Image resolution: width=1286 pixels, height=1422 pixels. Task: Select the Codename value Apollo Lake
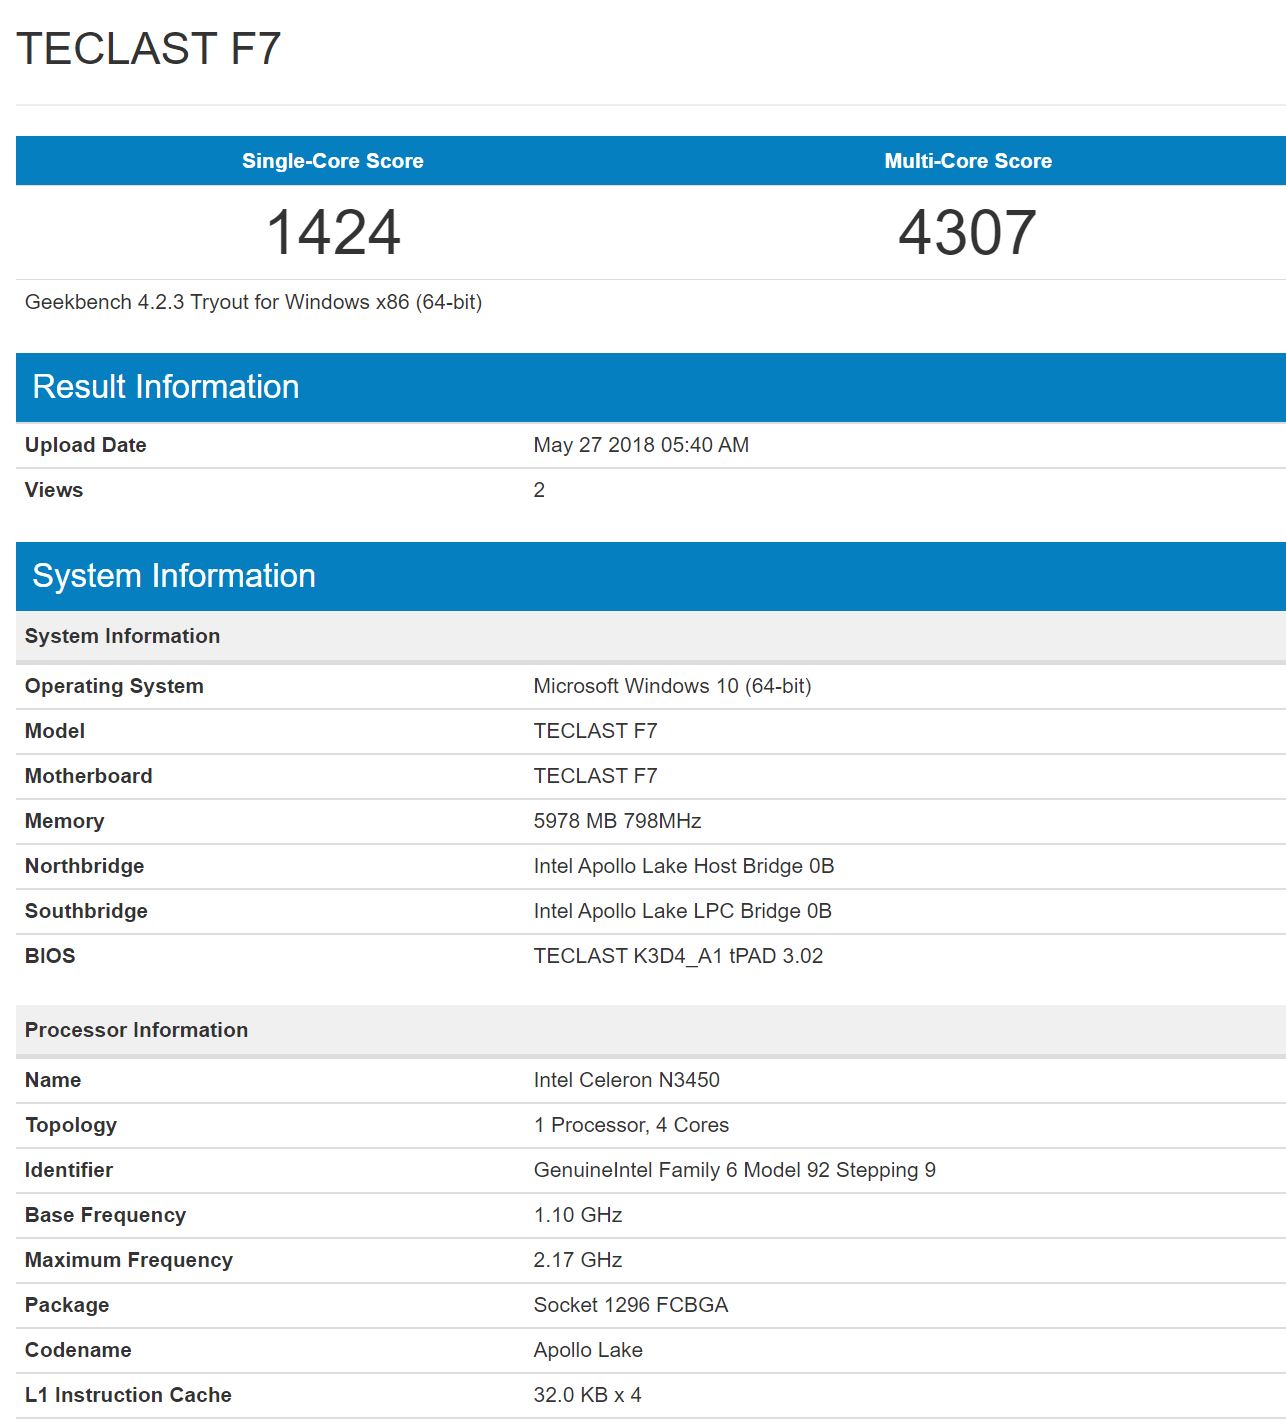point(588,1350)
